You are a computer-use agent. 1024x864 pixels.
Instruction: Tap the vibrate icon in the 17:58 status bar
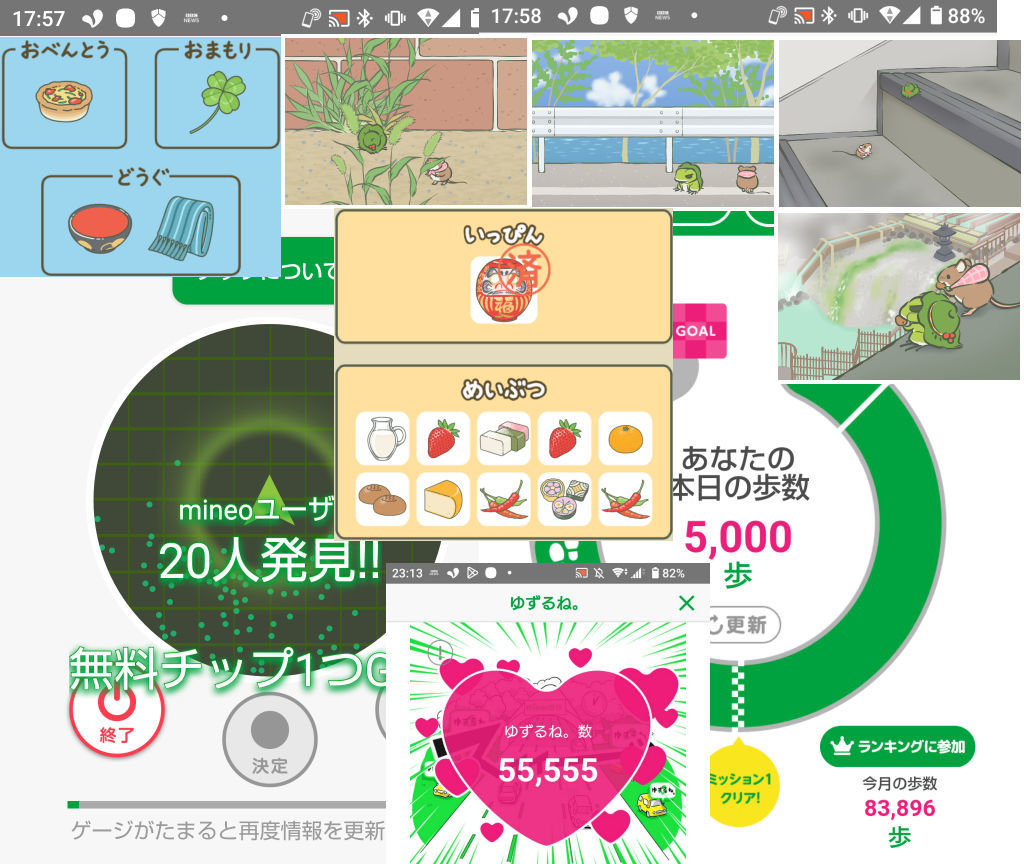pyautogui.click(x=858, y=15)
